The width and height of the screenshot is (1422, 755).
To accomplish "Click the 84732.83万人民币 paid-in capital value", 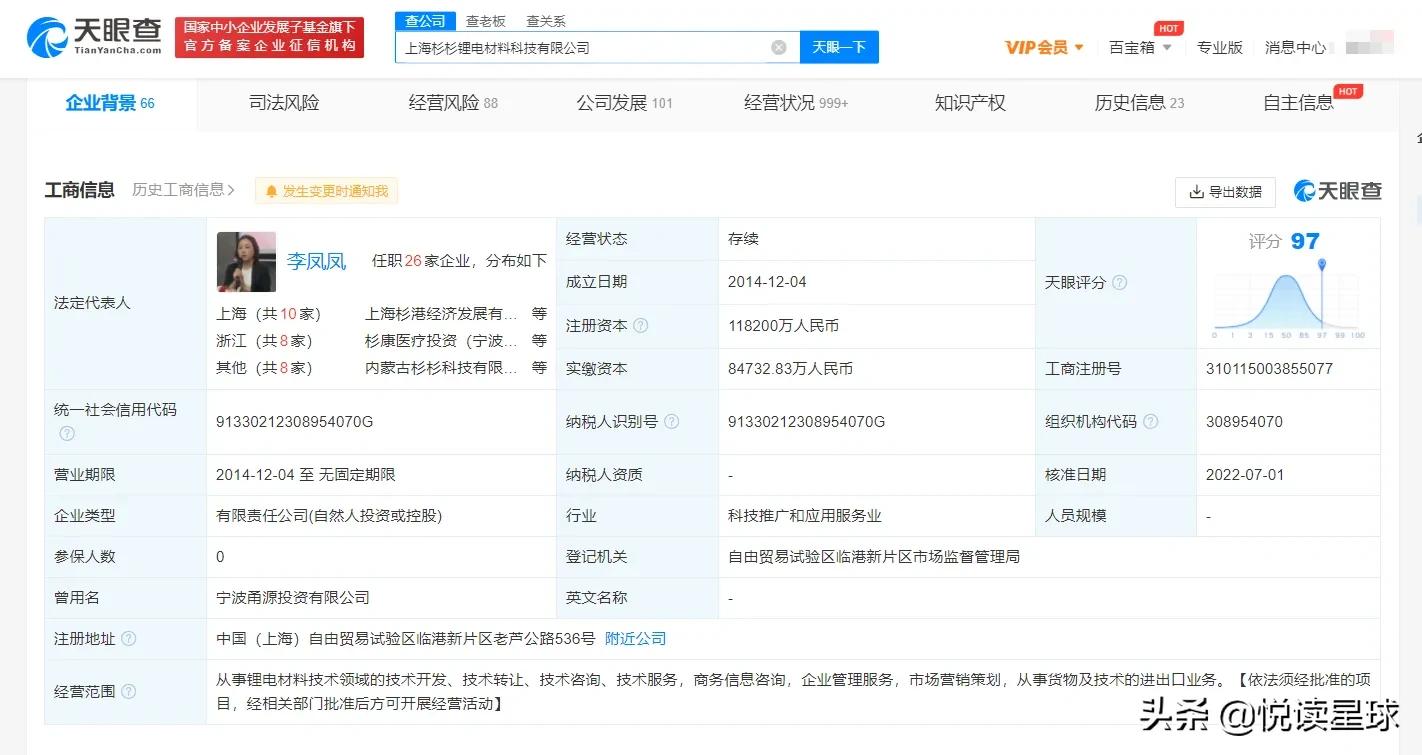I will [790, 368].
